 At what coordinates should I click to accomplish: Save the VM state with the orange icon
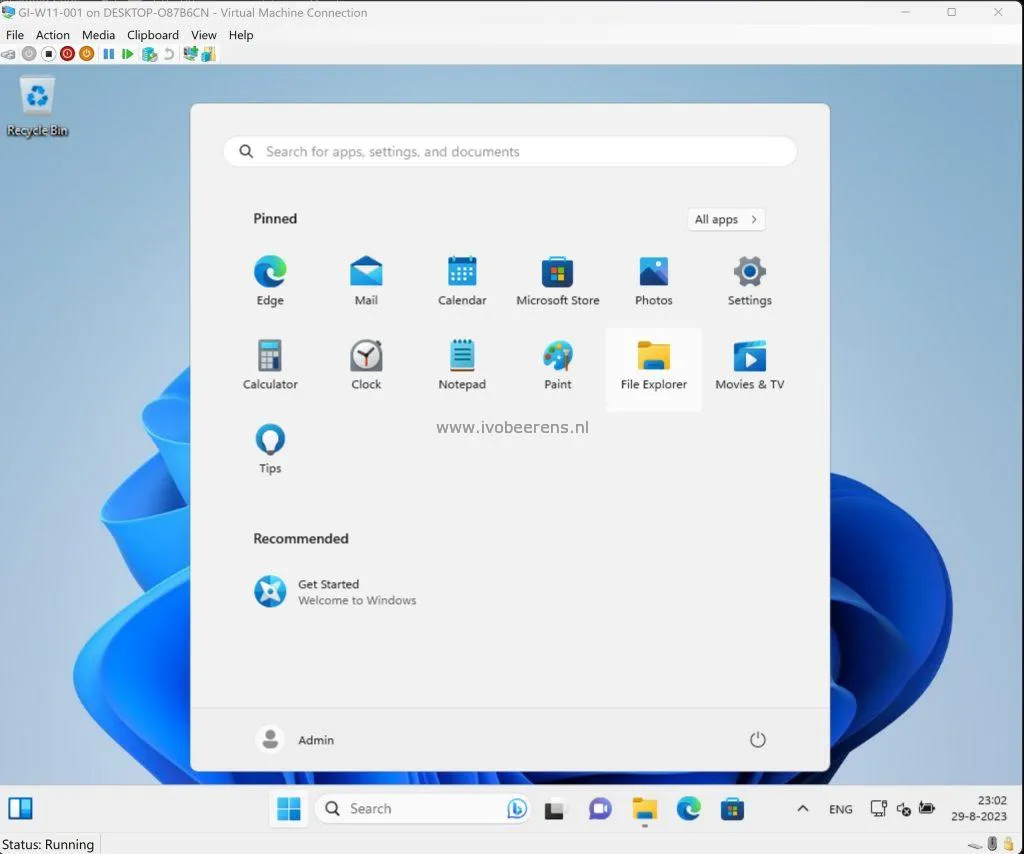(86, 54)
